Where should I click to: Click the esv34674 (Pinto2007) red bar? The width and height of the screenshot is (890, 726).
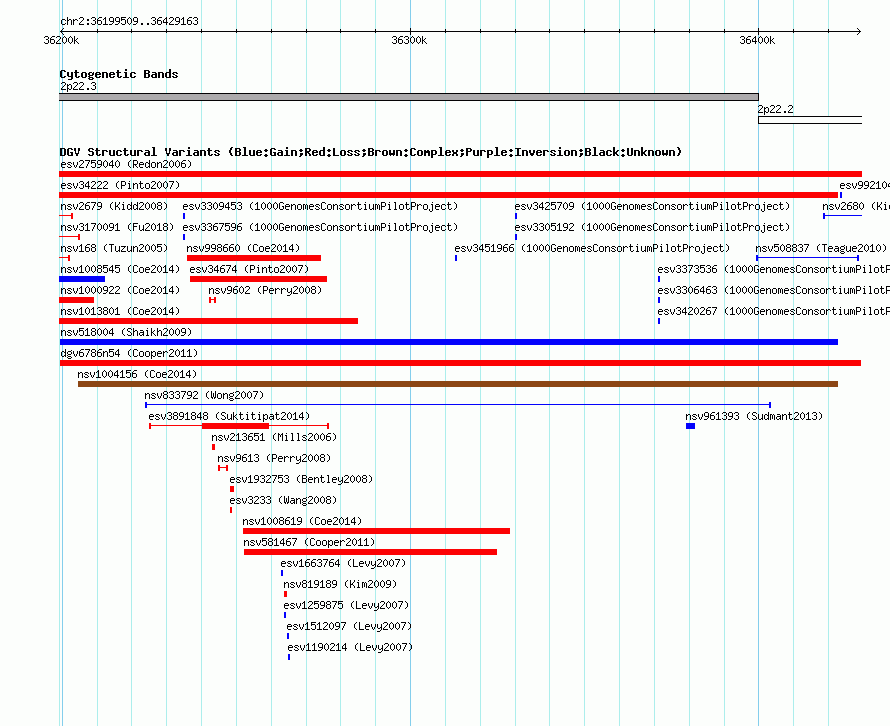pyautogui.click(x=258, y=279)
